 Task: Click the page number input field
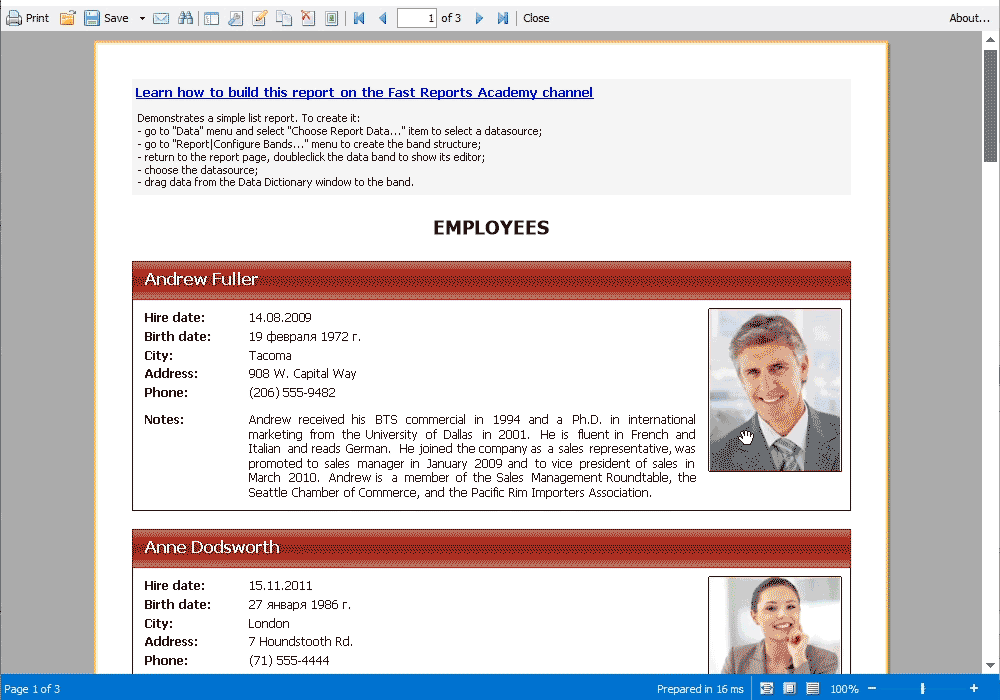coord(416,18)
